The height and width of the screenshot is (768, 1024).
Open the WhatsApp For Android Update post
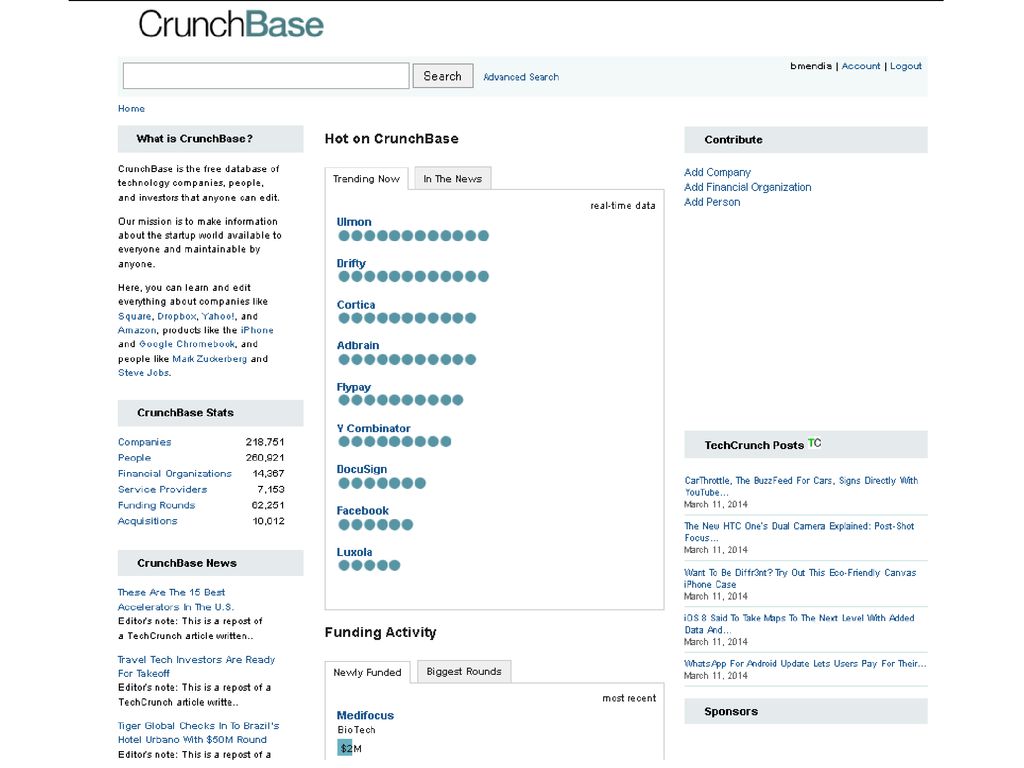pyautogui.click(x=805, y=664)
